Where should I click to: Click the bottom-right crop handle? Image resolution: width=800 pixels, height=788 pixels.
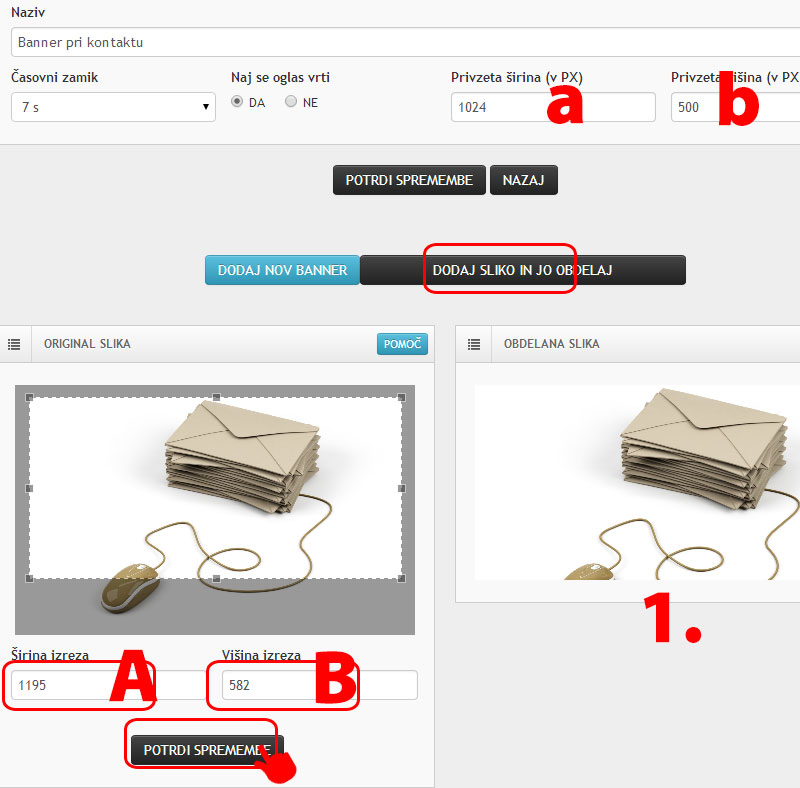[x=402, y=578]
